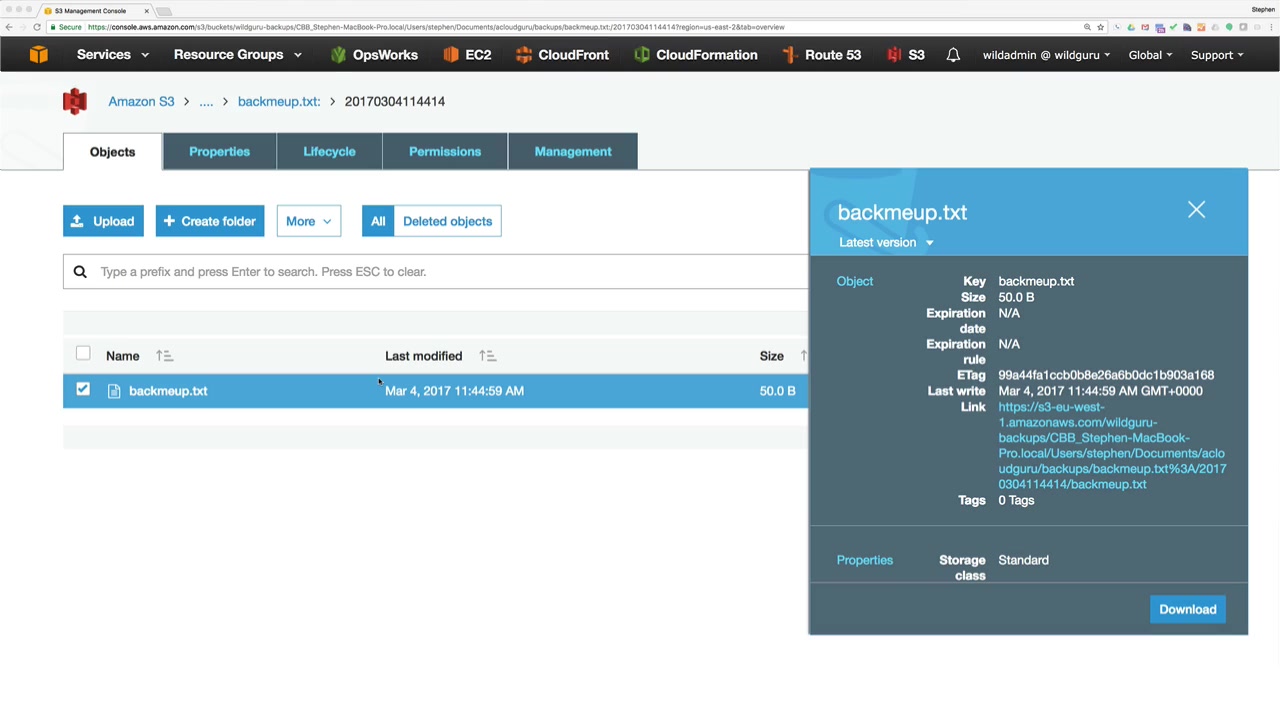
Task: Open the S3 shortcut in navbar
Action: [905, 55]
